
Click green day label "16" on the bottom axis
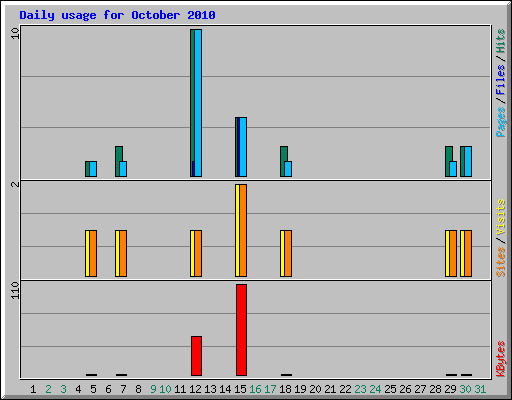pyautogui.click(x=255, y=389)
